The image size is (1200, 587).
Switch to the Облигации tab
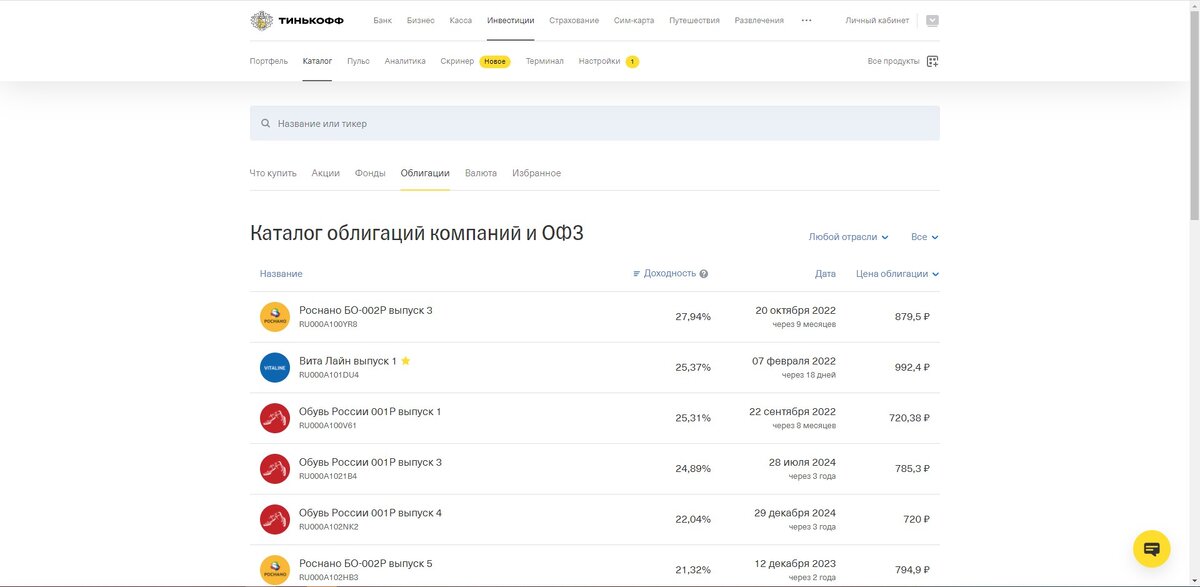(425, 173)
